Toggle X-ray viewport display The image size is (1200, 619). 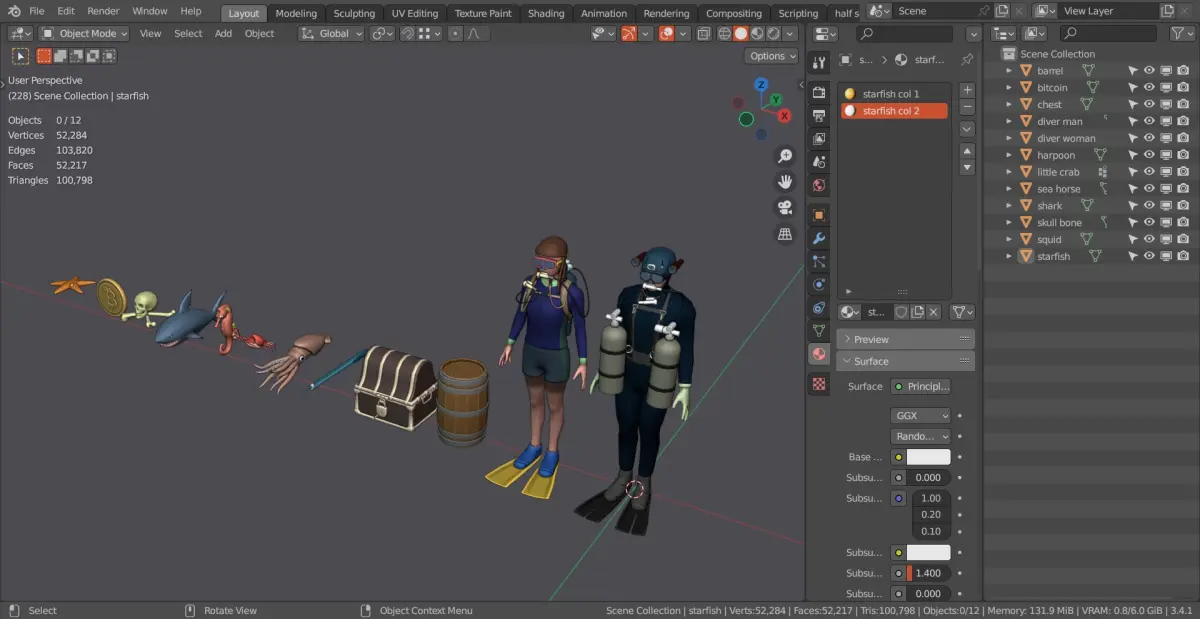[x=704, y=33]
